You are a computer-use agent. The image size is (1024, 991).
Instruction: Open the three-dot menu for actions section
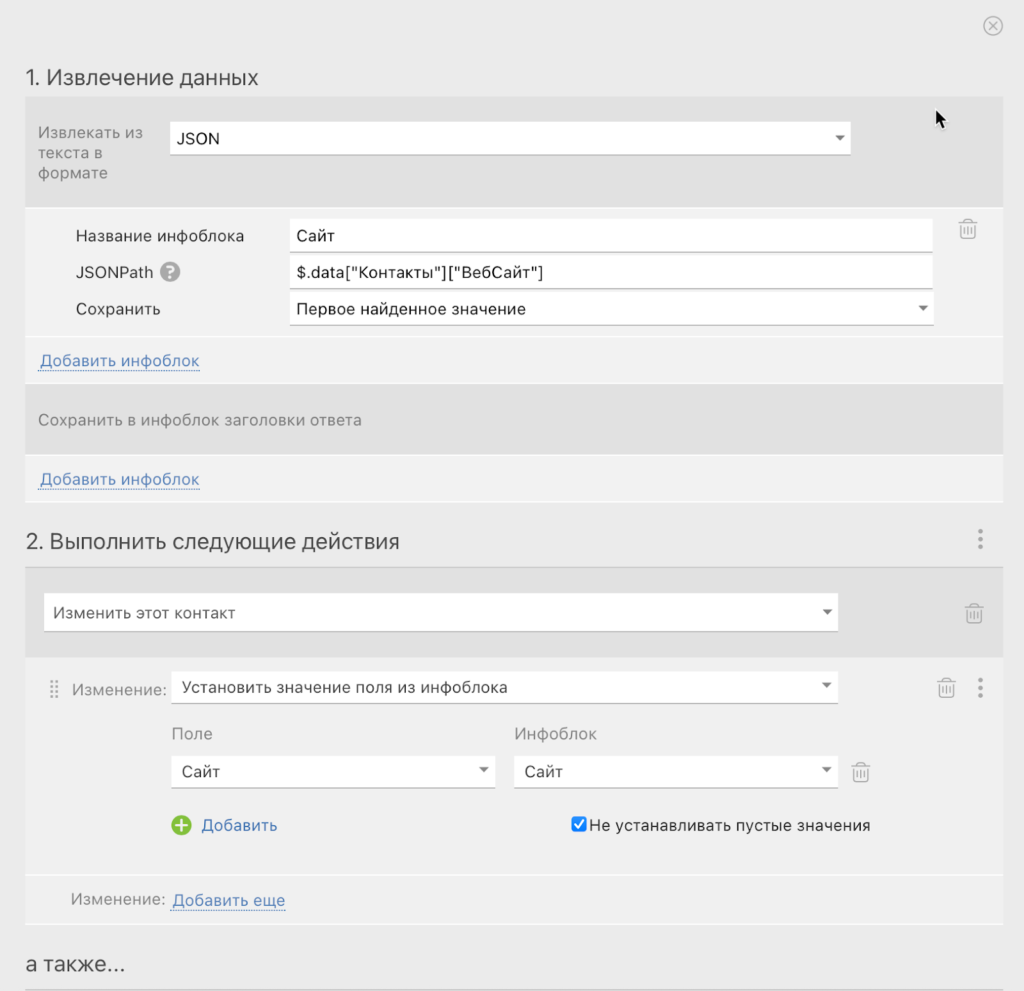point(980,540)
